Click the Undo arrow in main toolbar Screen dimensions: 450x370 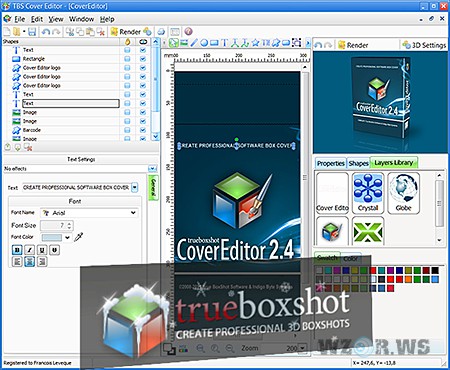point(46,32)
